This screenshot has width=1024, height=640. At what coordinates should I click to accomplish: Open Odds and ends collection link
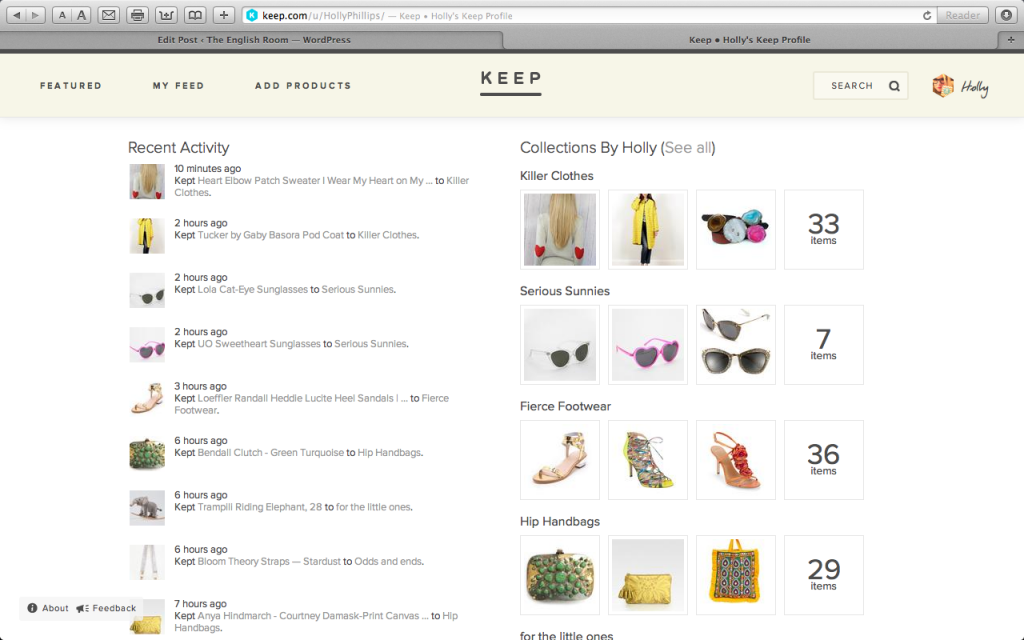coord(389,561)
